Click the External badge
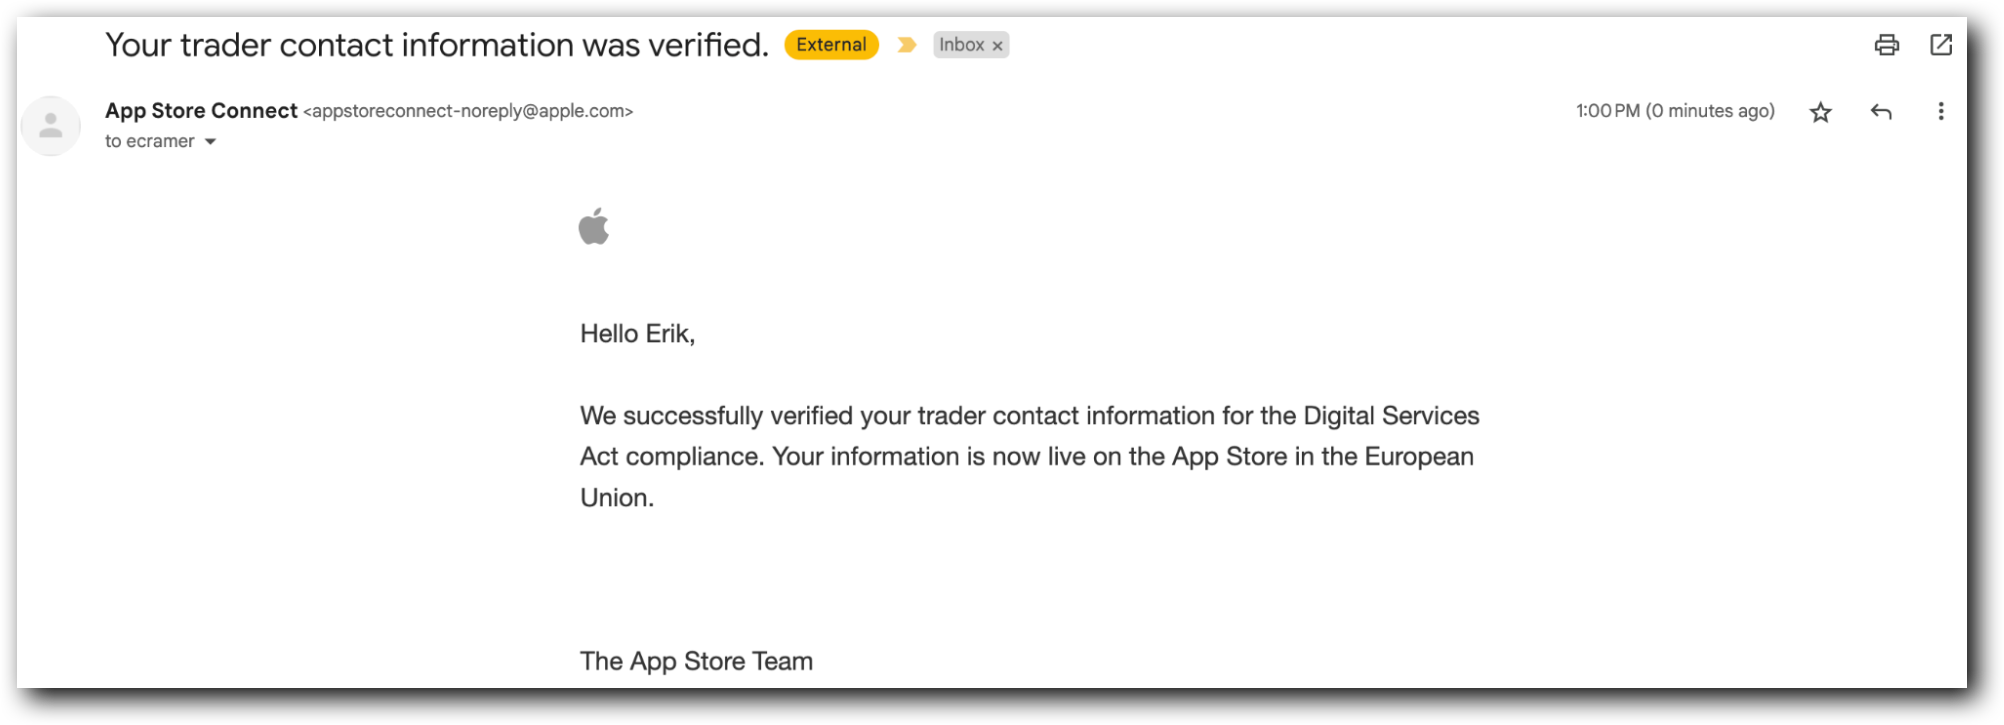 pos(830,44)
